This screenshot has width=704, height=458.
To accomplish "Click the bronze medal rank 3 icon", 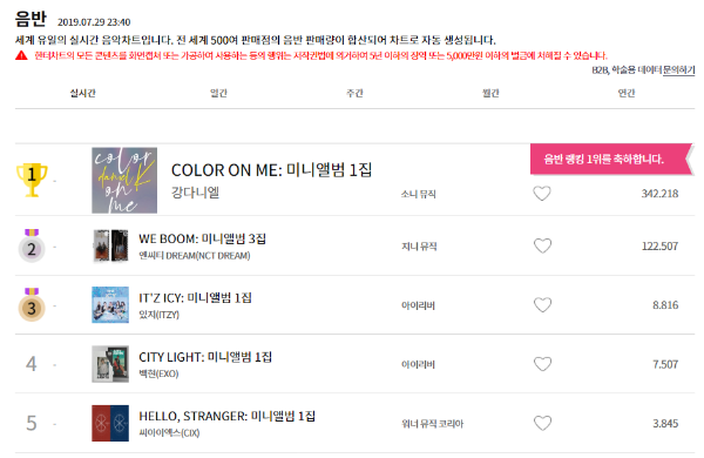I will point(31,305).
